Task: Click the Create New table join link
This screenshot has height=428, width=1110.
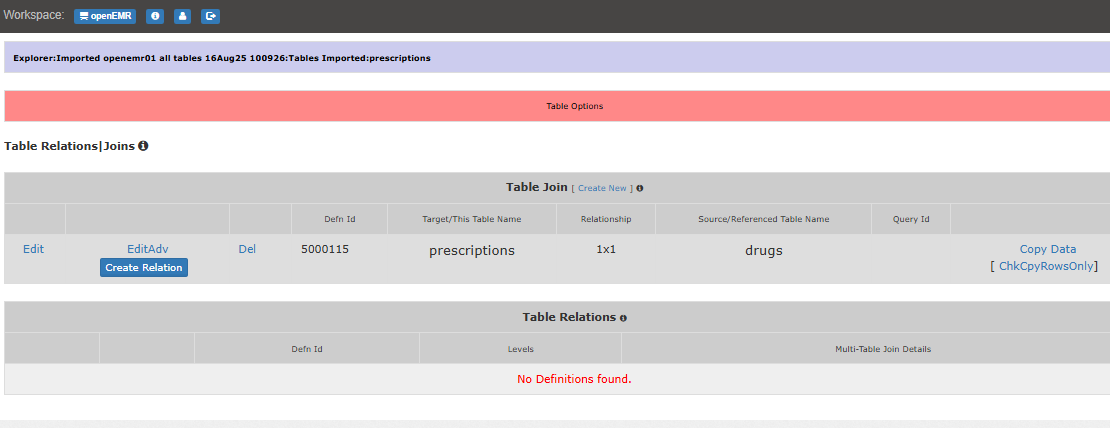Action: 602,188
